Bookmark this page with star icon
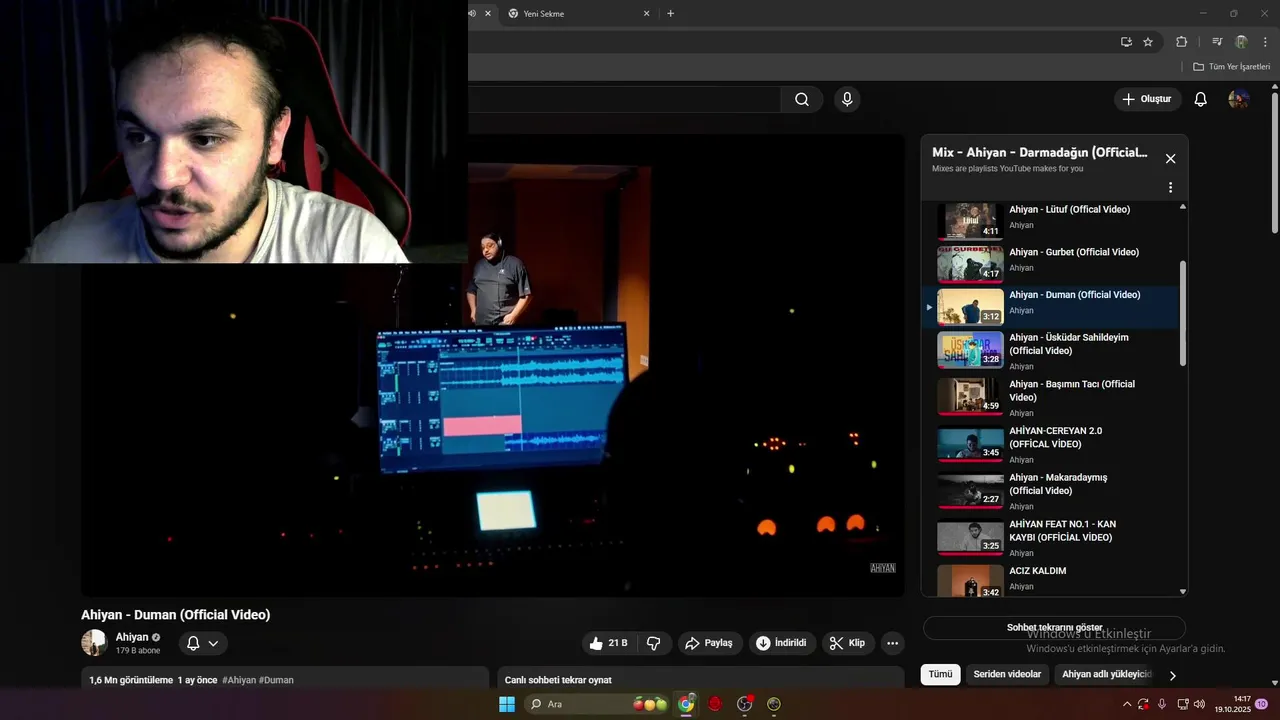This screenshot has width=1280, height=720. coord(1148,42)
